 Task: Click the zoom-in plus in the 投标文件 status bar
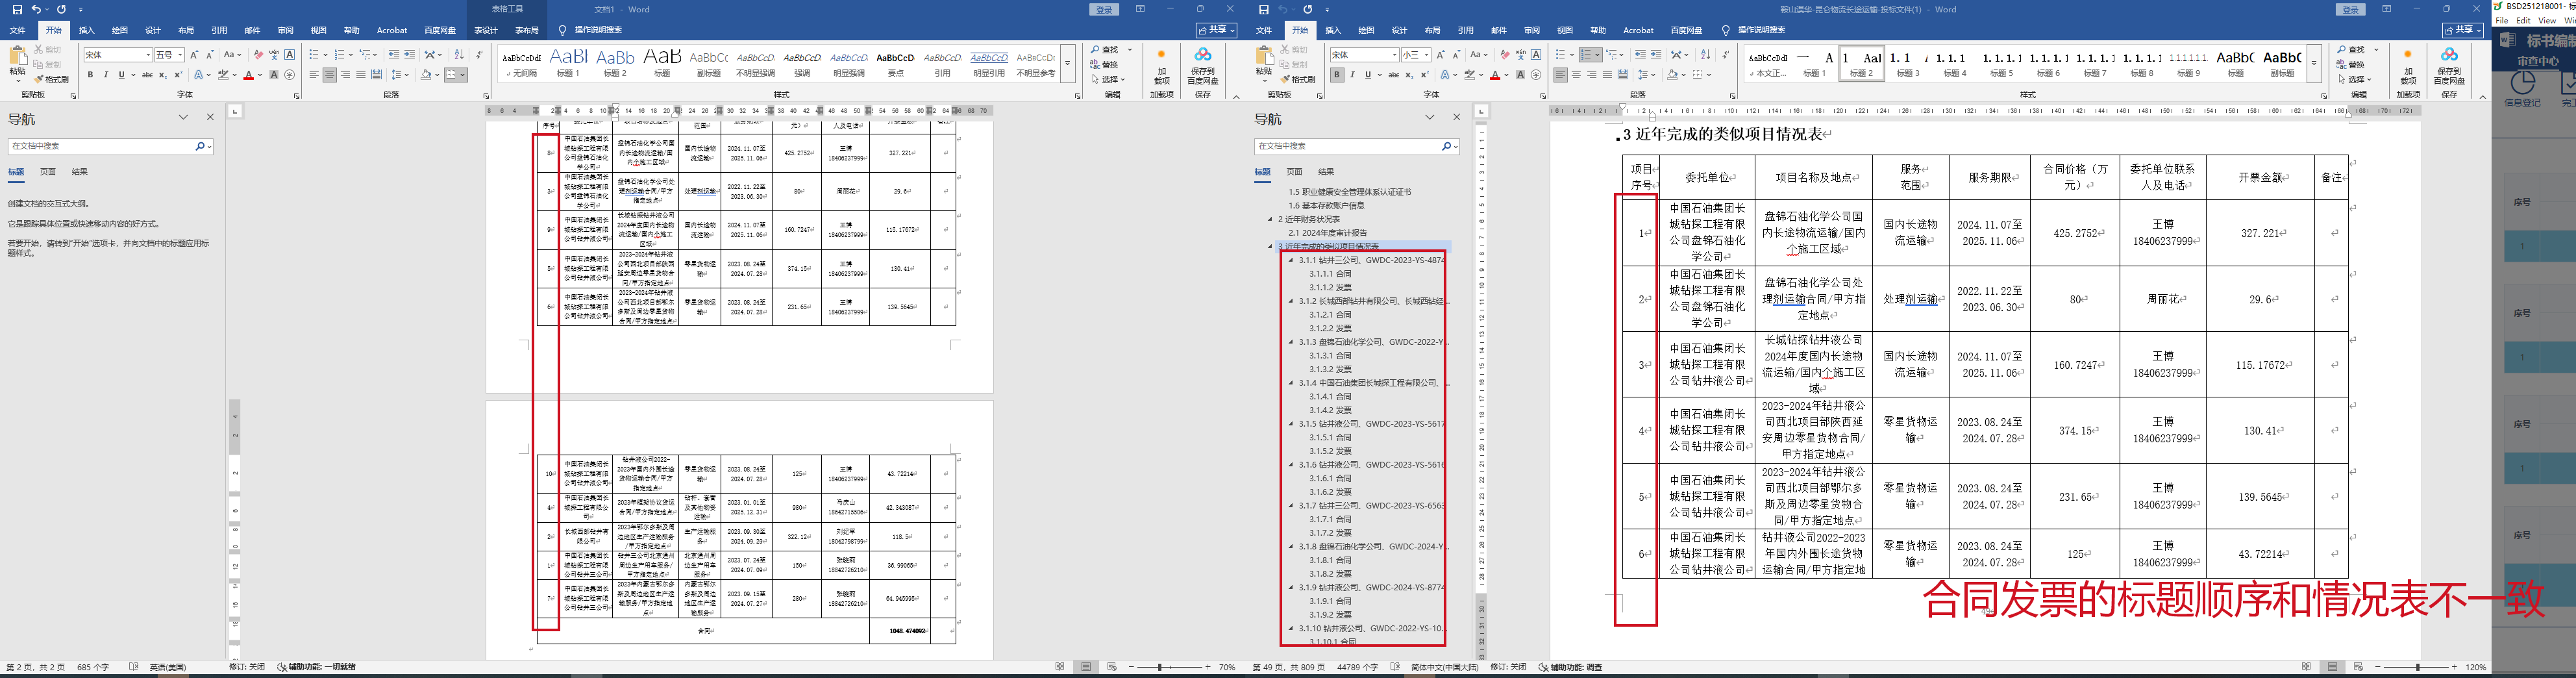pos(2455,667)
